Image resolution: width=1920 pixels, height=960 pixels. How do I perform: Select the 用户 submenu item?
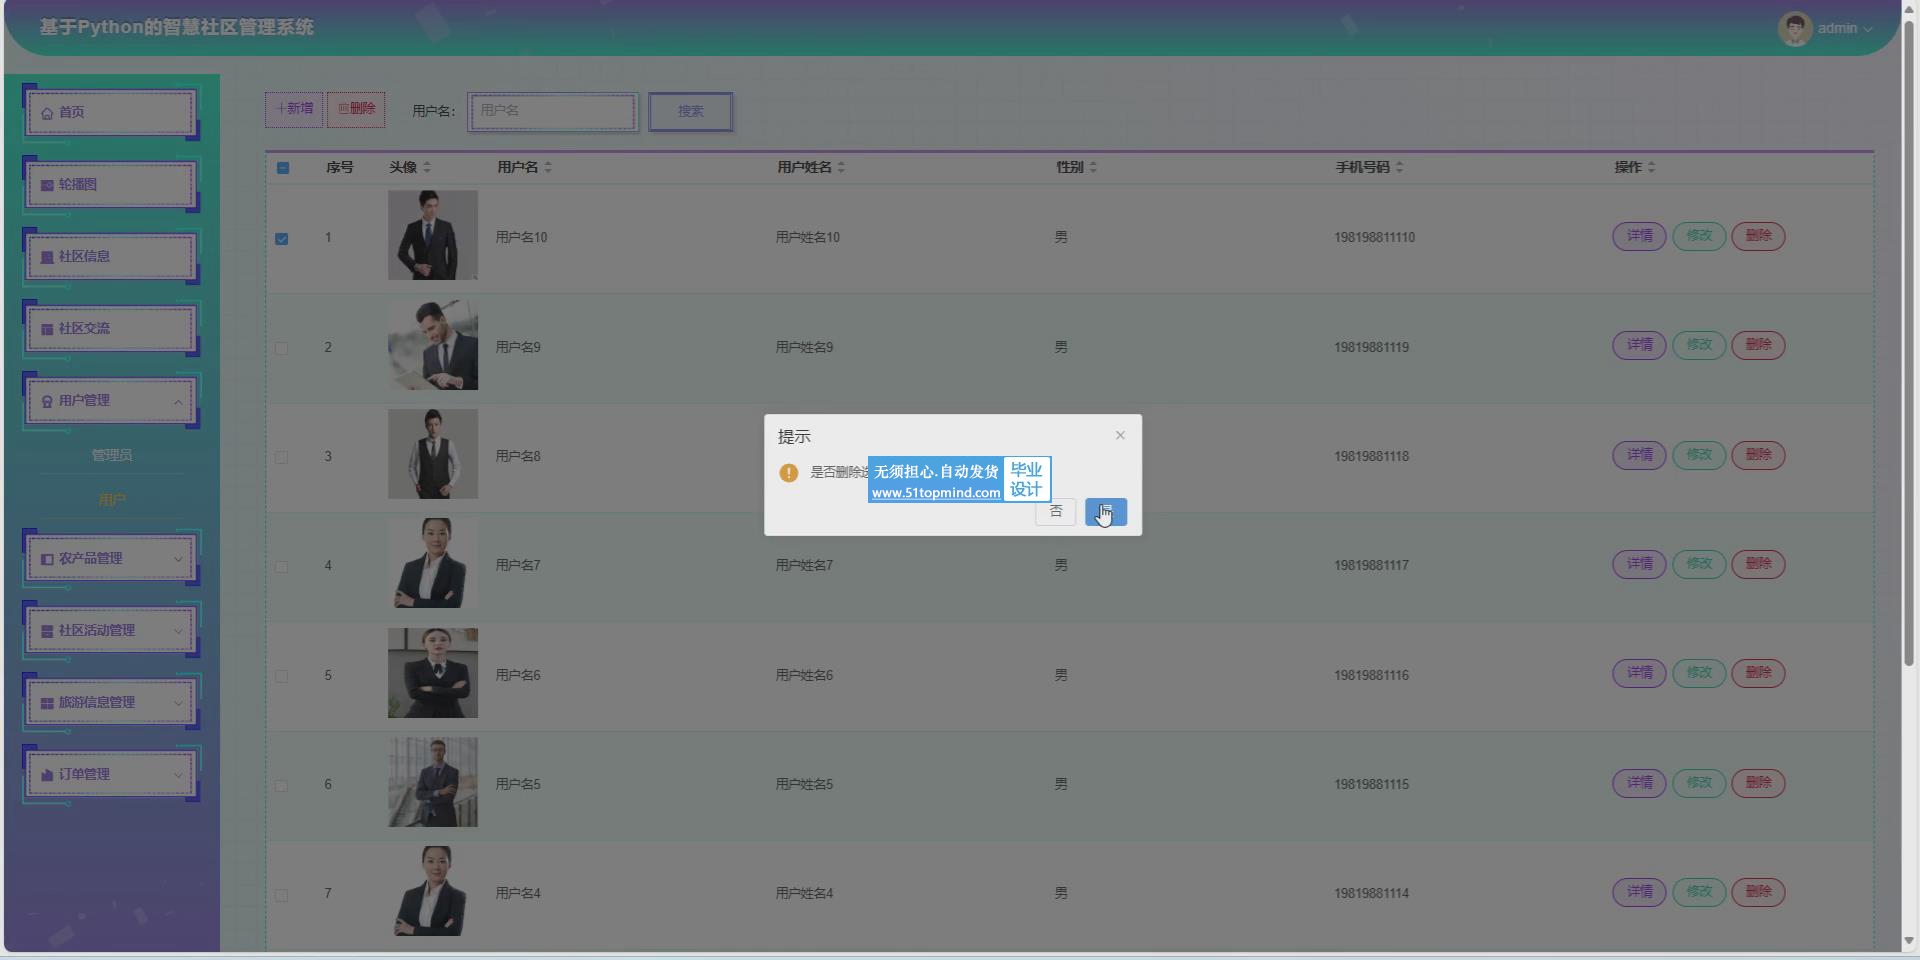(x=112, y=500)
